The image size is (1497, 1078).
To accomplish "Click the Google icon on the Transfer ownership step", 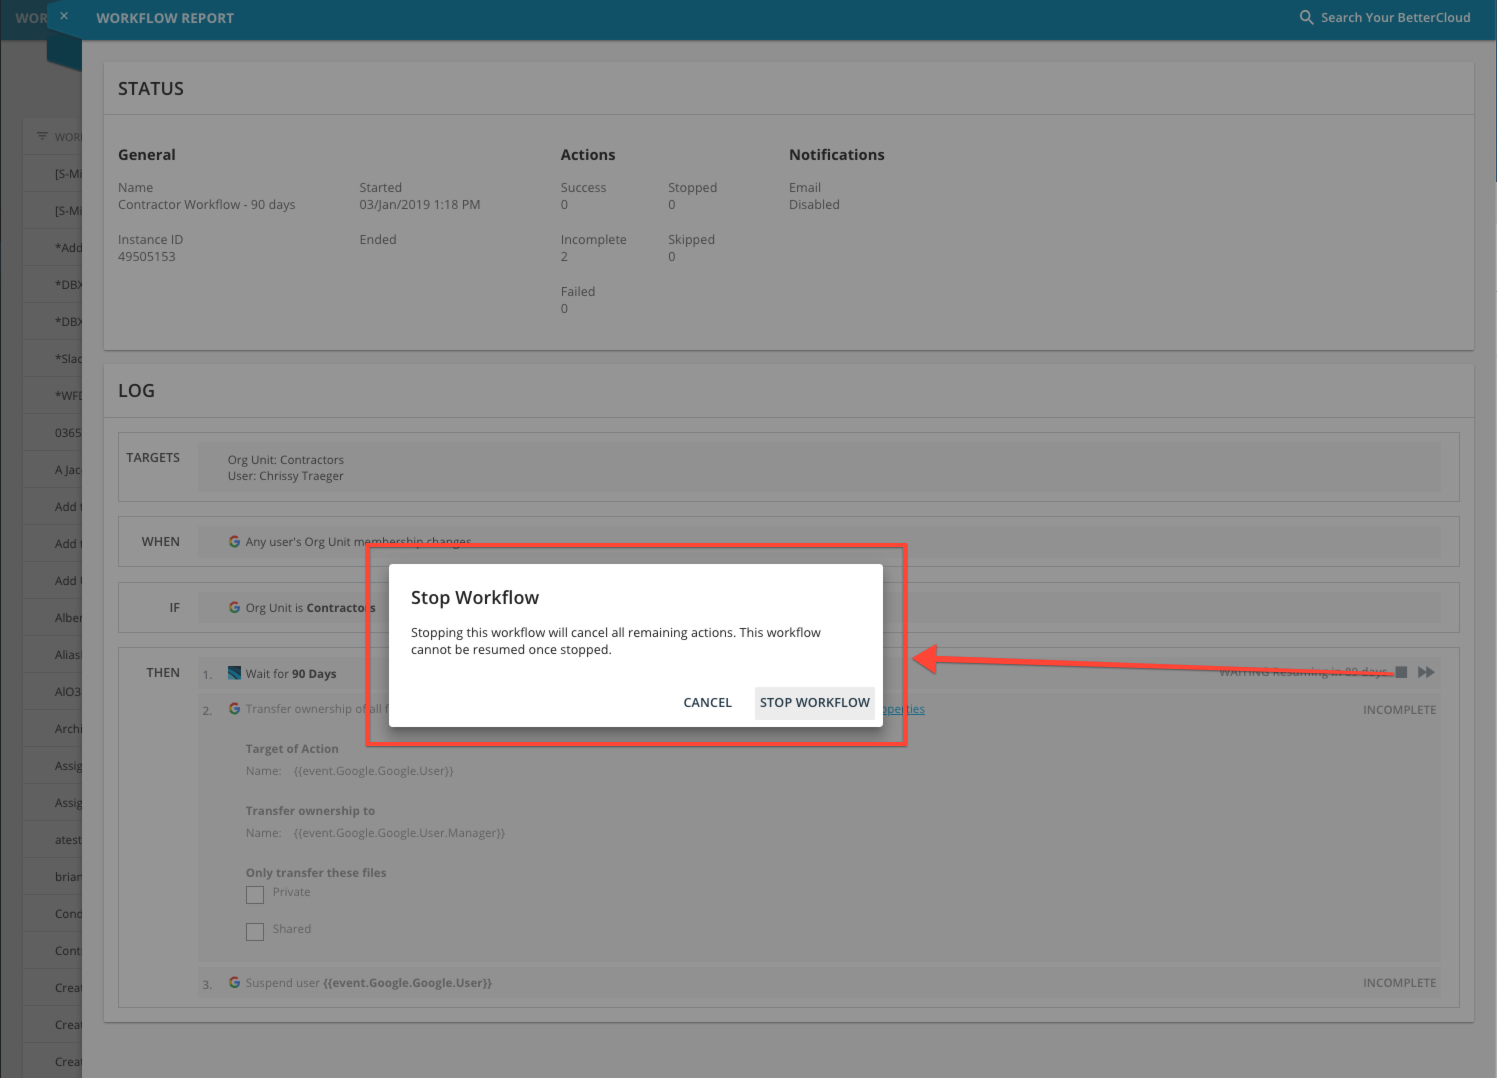I will (x=234, y=708).
